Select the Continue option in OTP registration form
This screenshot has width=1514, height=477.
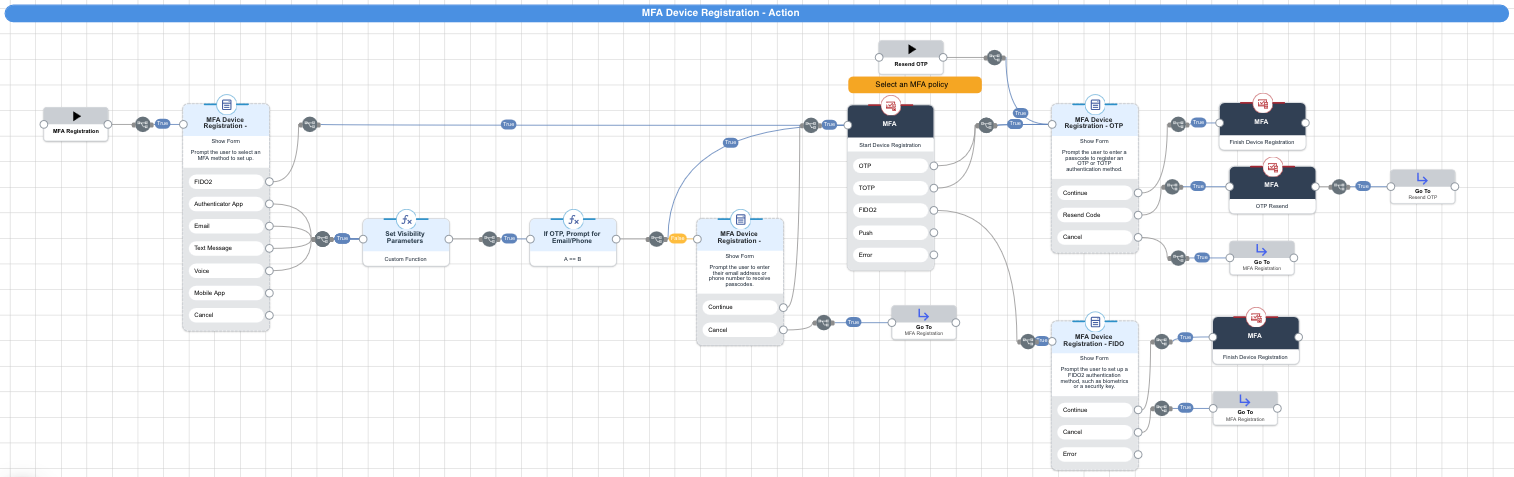coord(1095,193)
